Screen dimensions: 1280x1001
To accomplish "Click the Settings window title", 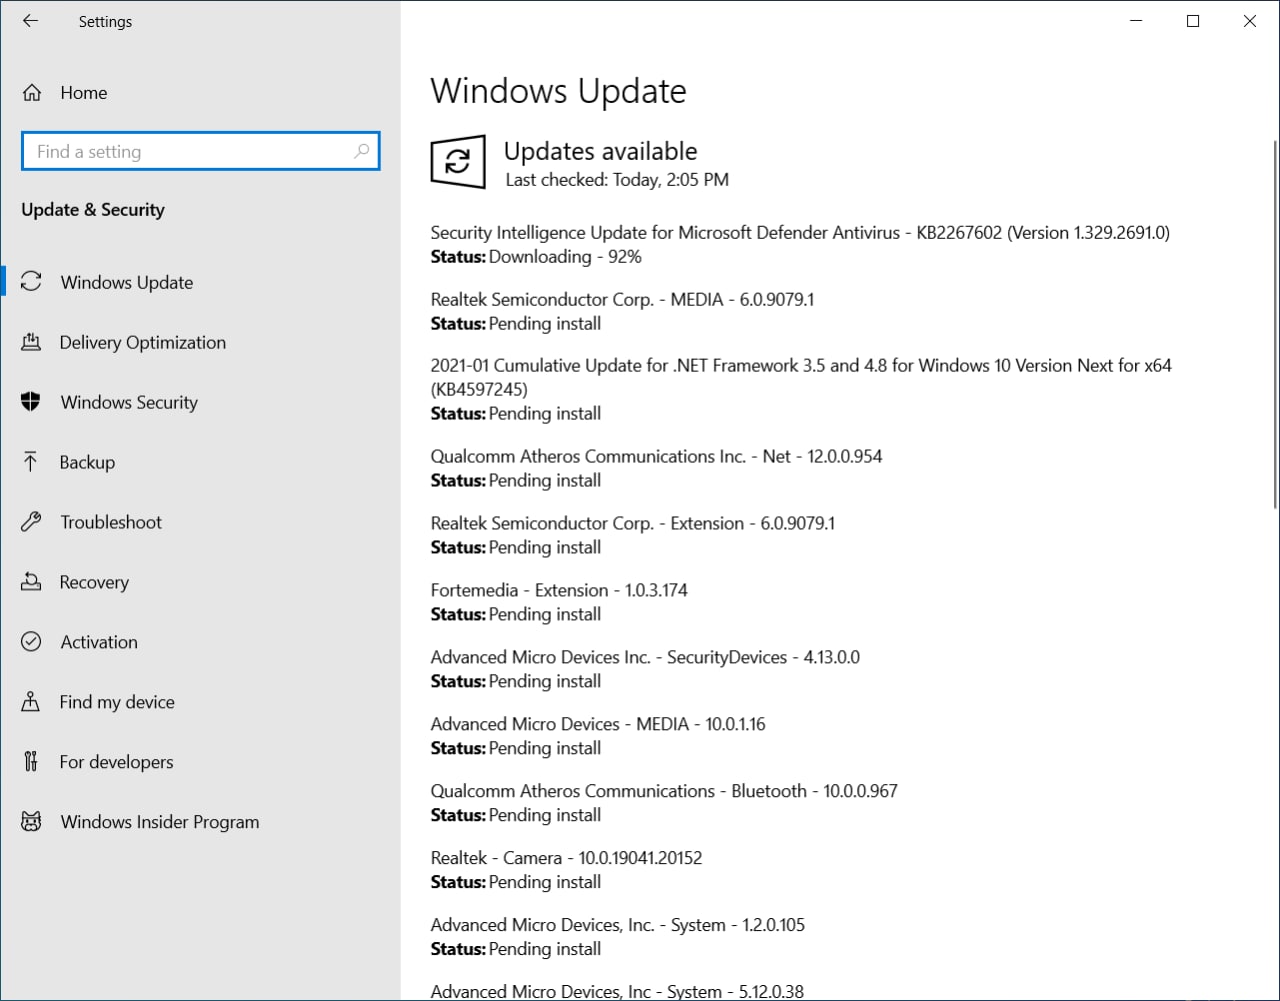I will coord(105,22).
